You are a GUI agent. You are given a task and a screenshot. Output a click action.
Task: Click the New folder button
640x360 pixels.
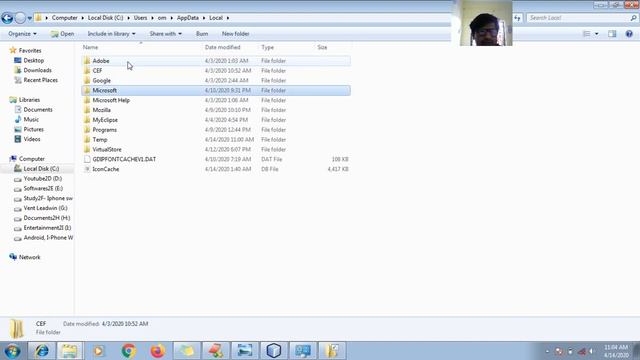pyautogui.click(x=236, y=34)
